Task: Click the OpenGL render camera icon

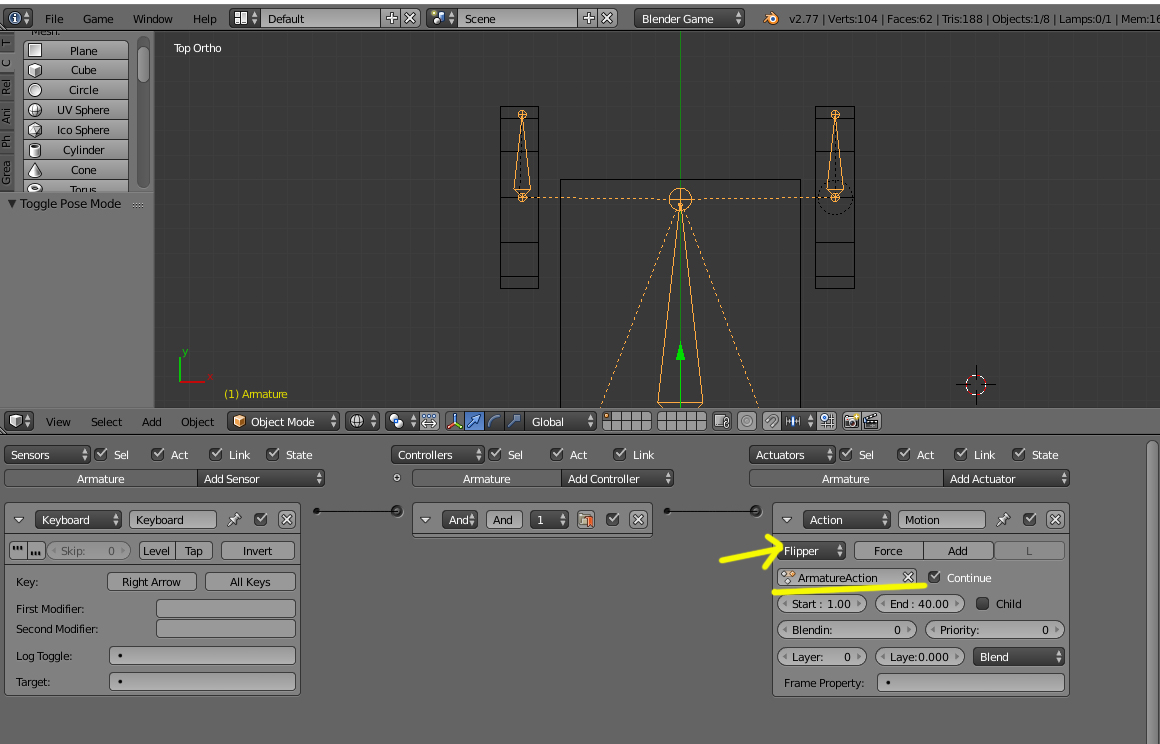Action: tap(852, 422)
